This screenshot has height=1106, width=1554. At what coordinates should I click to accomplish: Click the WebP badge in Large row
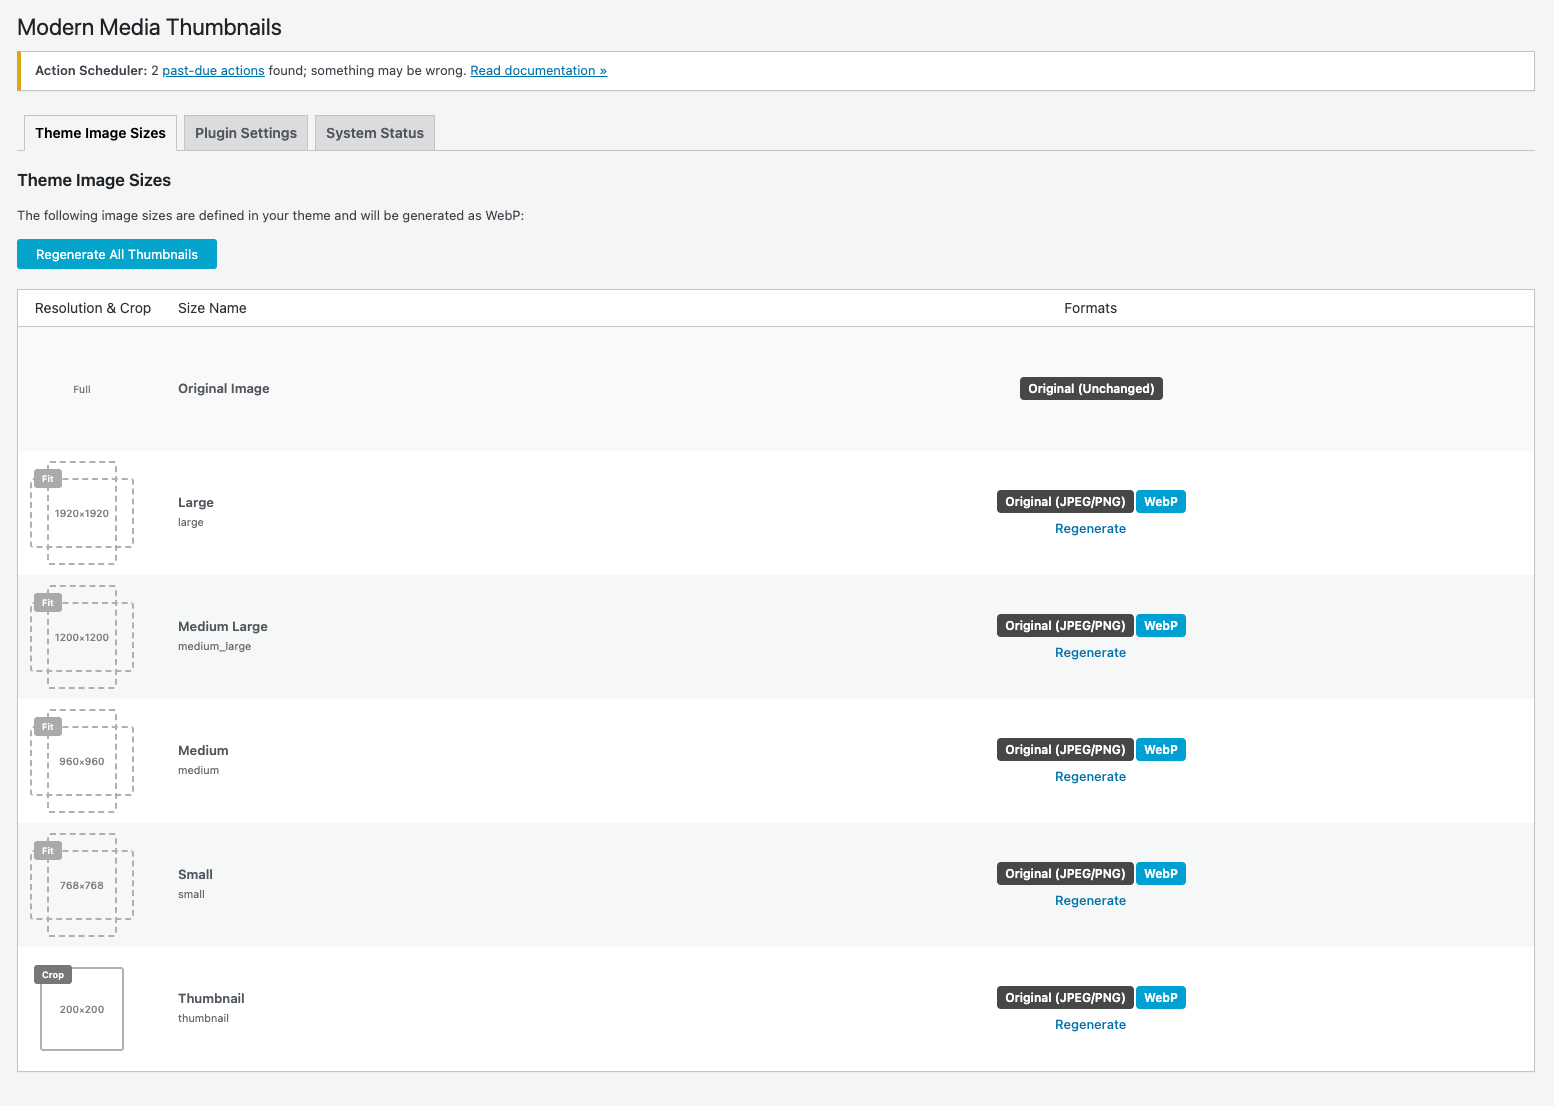[x=1160, y=502]
